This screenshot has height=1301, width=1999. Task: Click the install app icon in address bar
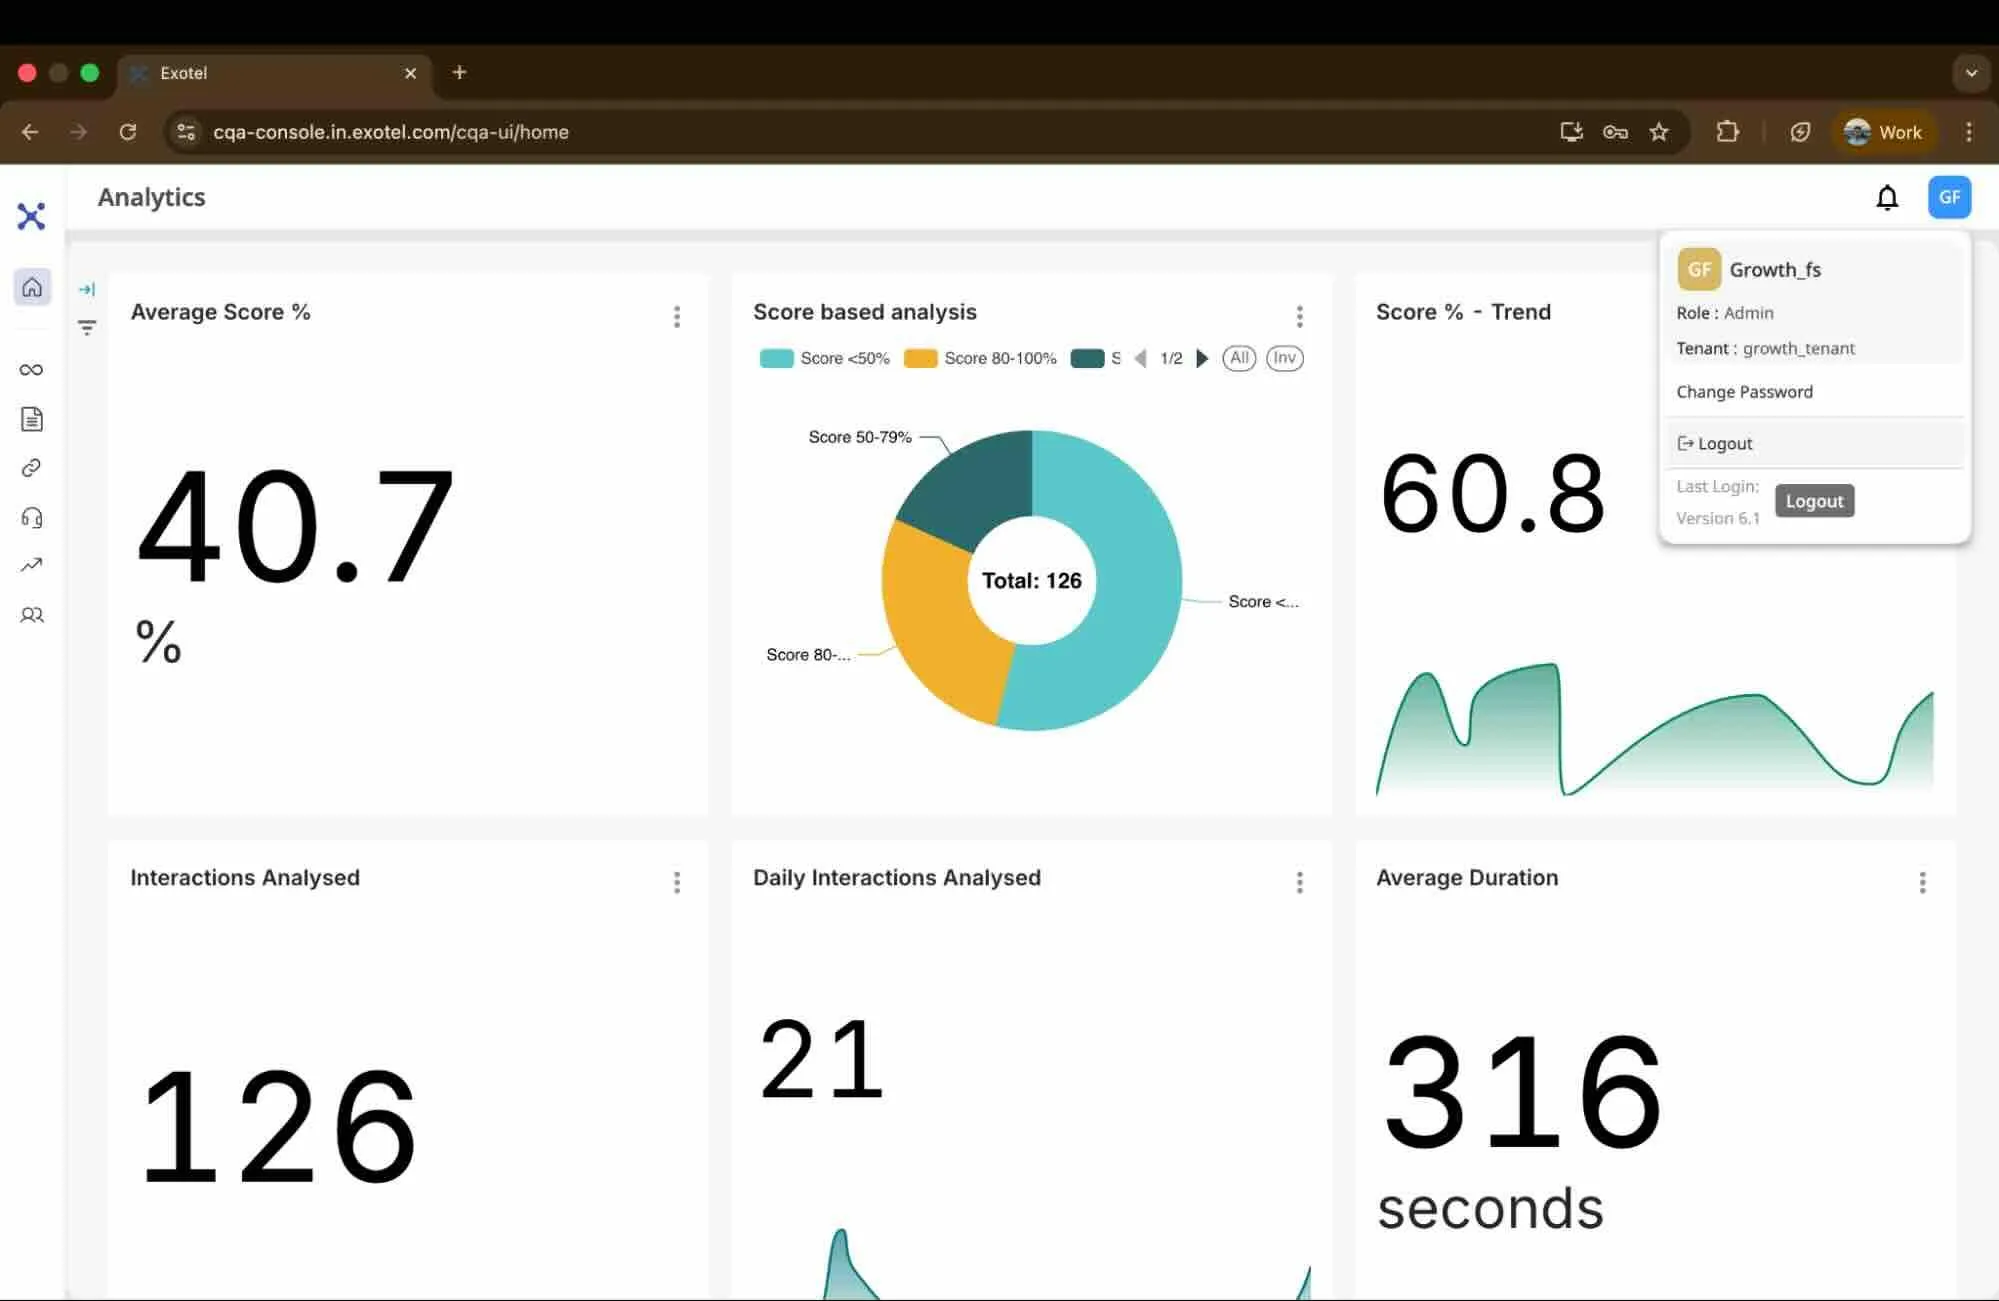1571,132
